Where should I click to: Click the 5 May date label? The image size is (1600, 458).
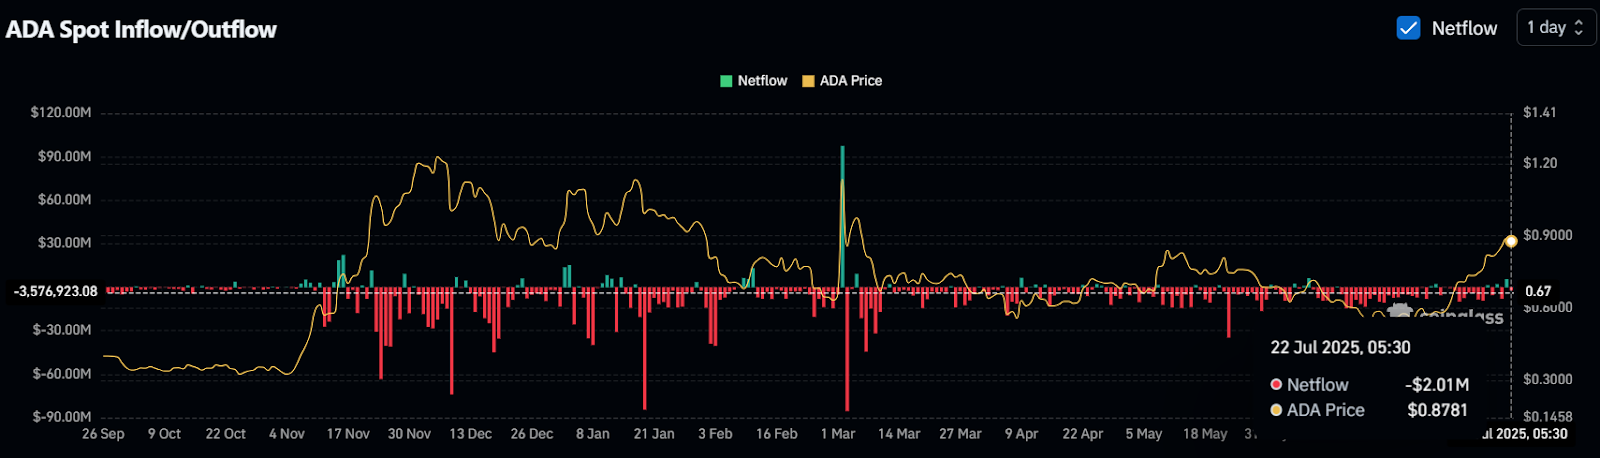click(1144, 434)
